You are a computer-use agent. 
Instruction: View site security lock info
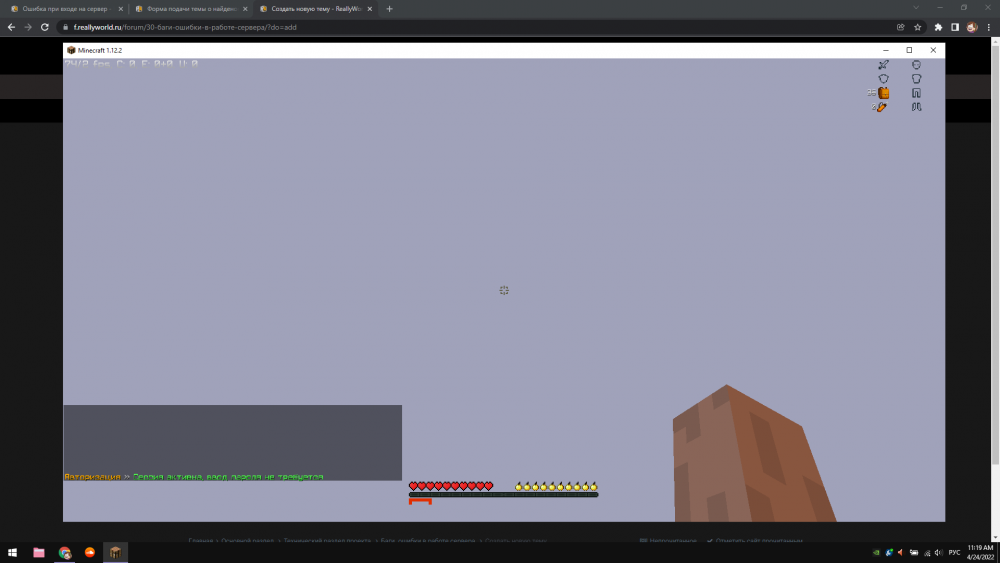pyautogui.click(x=65, y=27)
